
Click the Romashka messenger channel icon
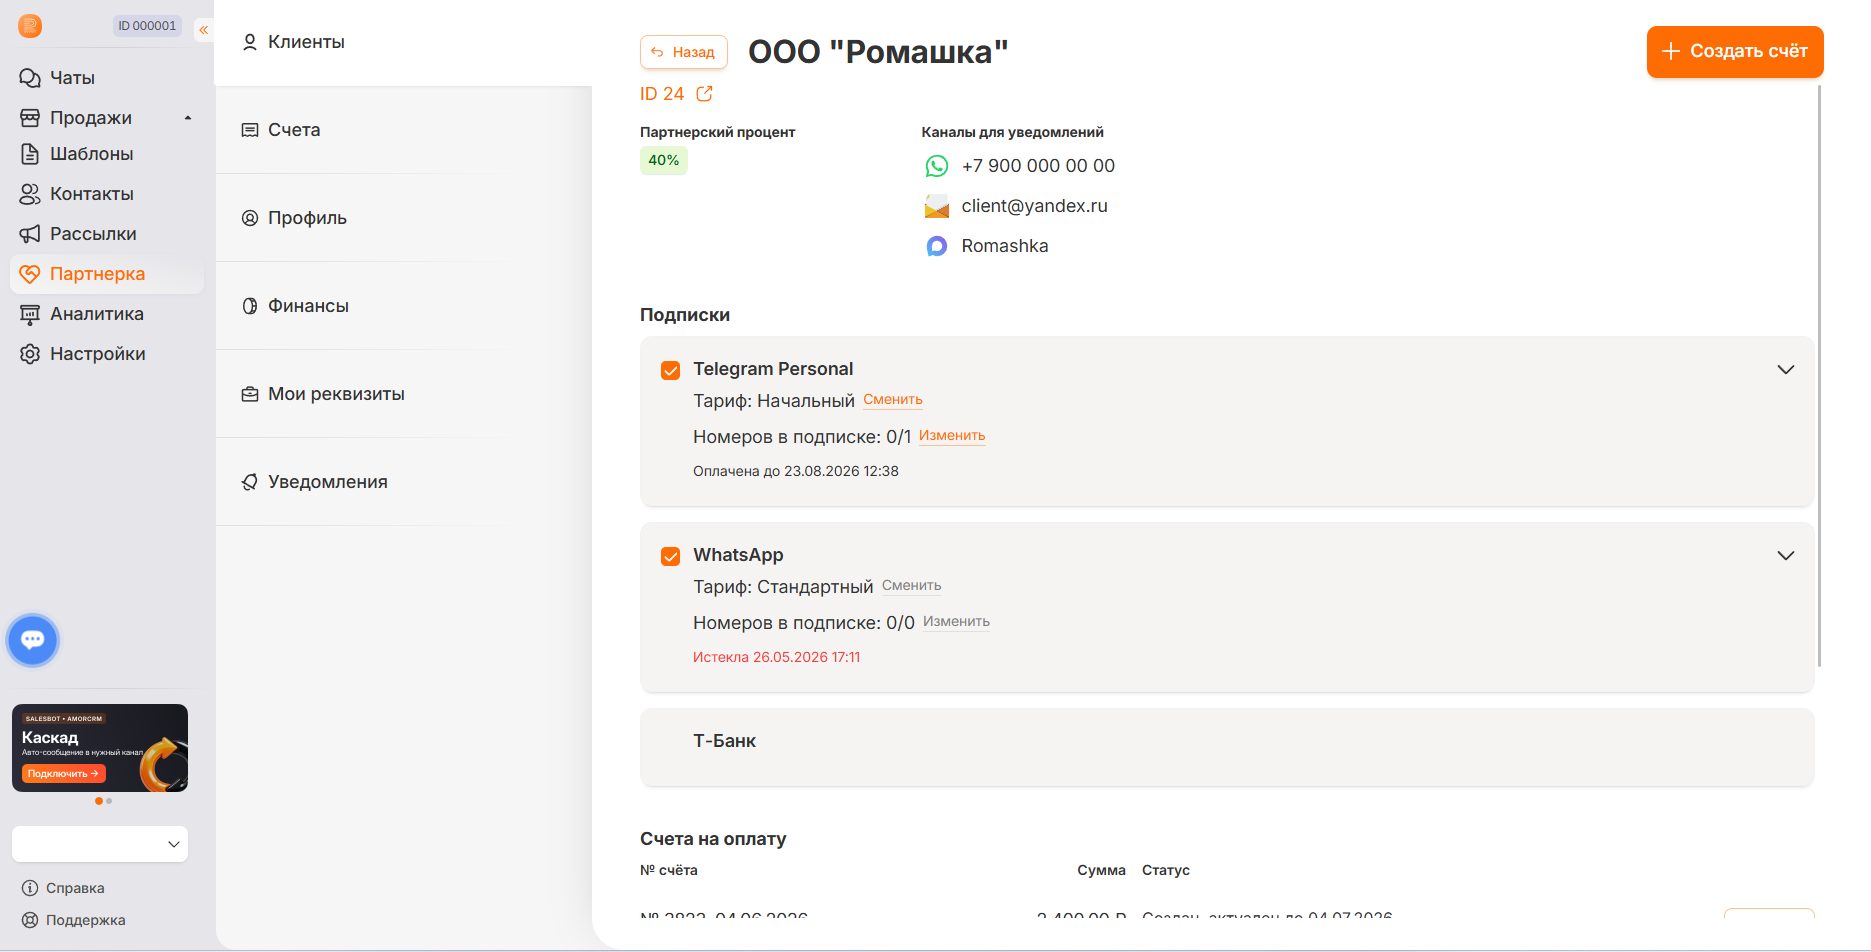click(937, 246)
